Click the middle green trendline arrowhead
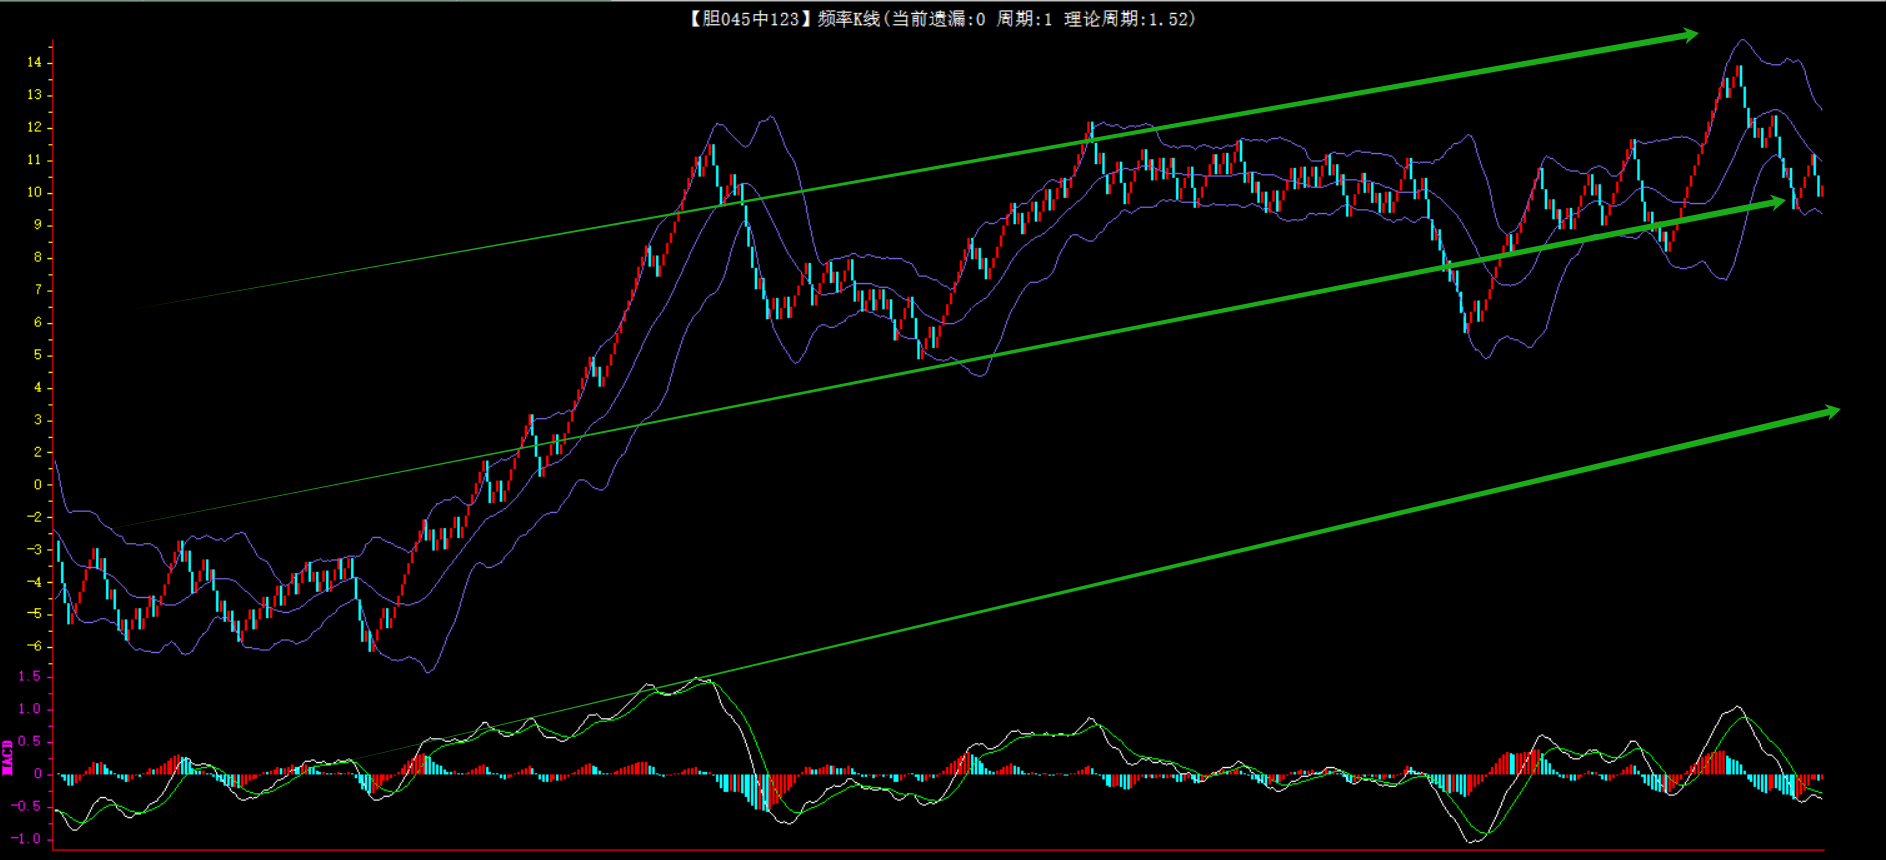 coord(1776,202)
